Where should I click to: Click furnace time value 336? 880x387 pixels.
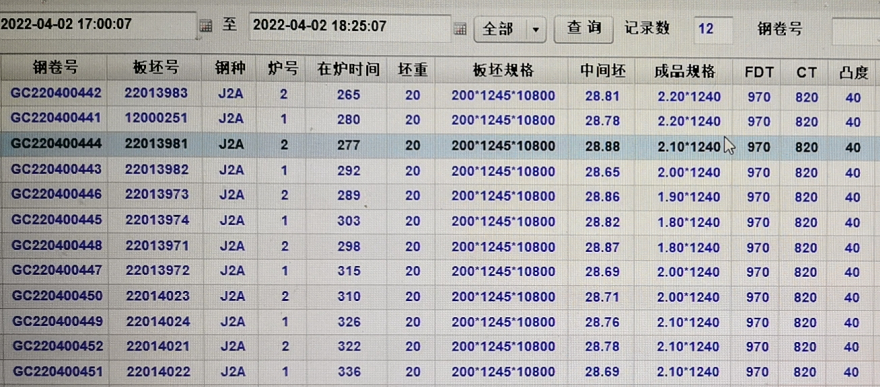coord(349,372)
